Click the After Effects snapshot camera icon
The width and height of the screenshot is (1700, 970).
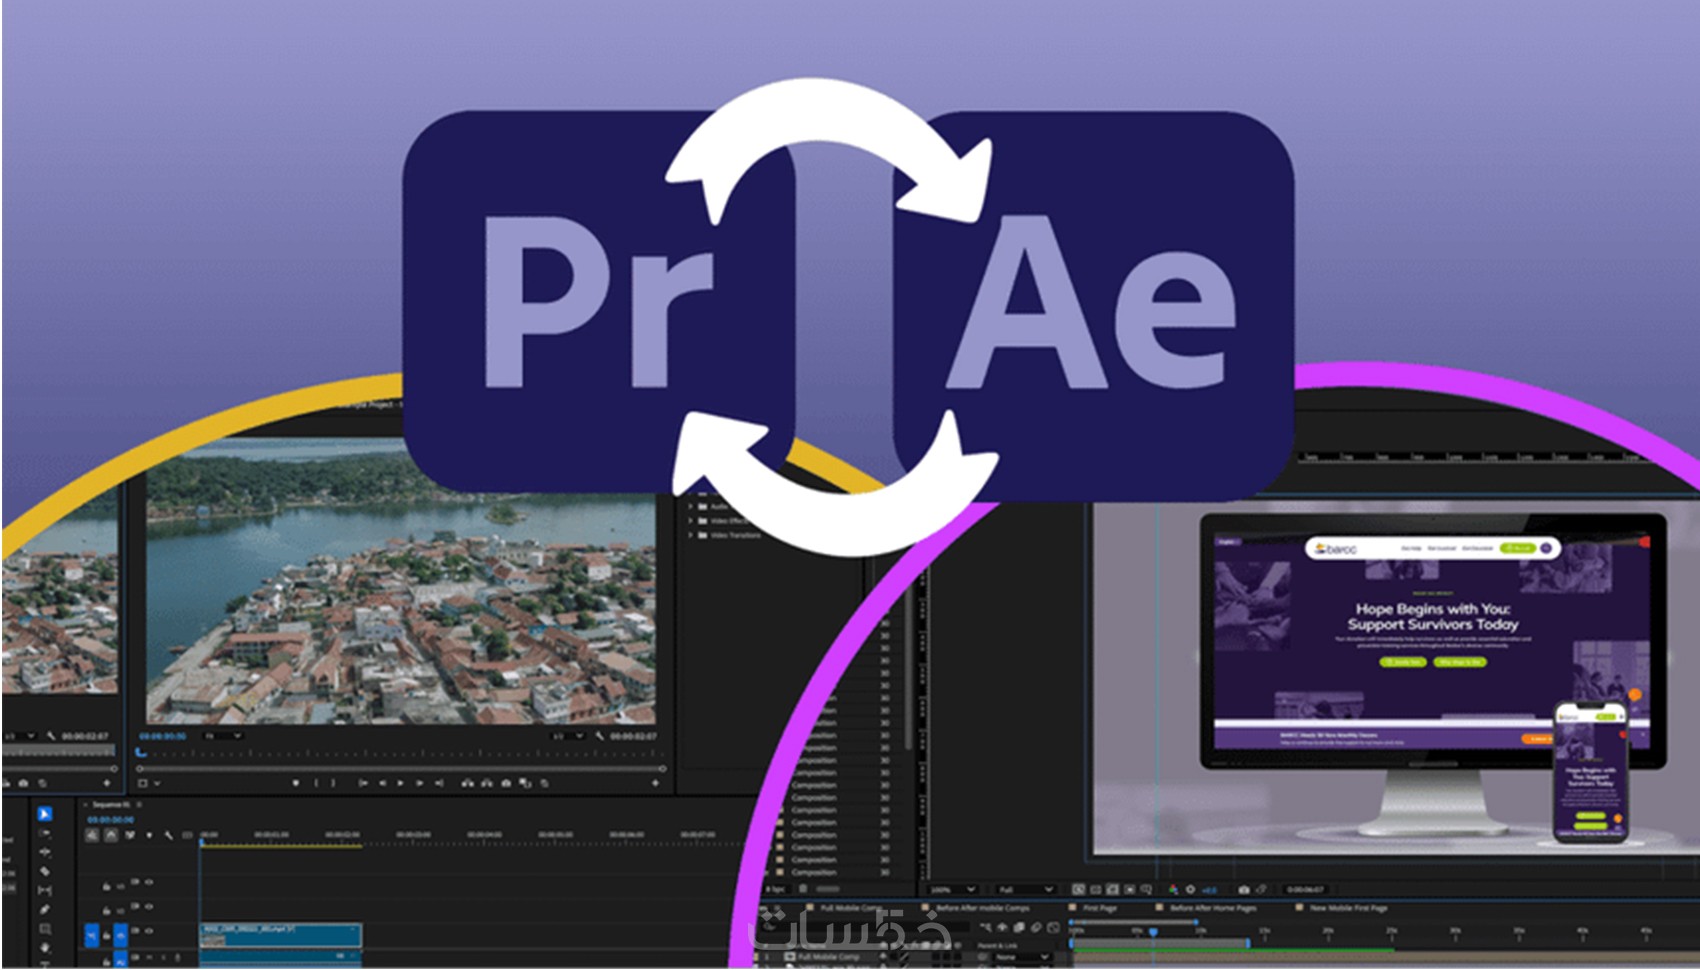coord(1243,889)
